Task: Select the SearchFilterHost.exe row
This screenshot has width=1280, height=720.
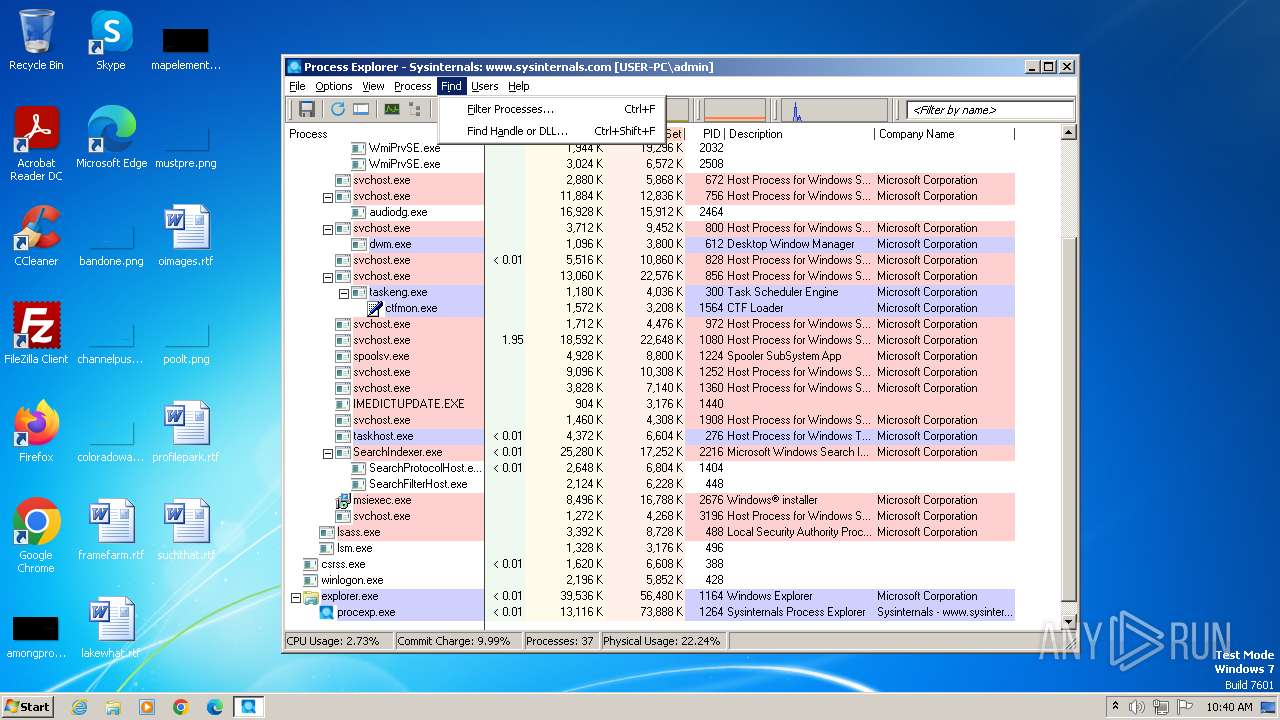Action: [x=650, y=484]
